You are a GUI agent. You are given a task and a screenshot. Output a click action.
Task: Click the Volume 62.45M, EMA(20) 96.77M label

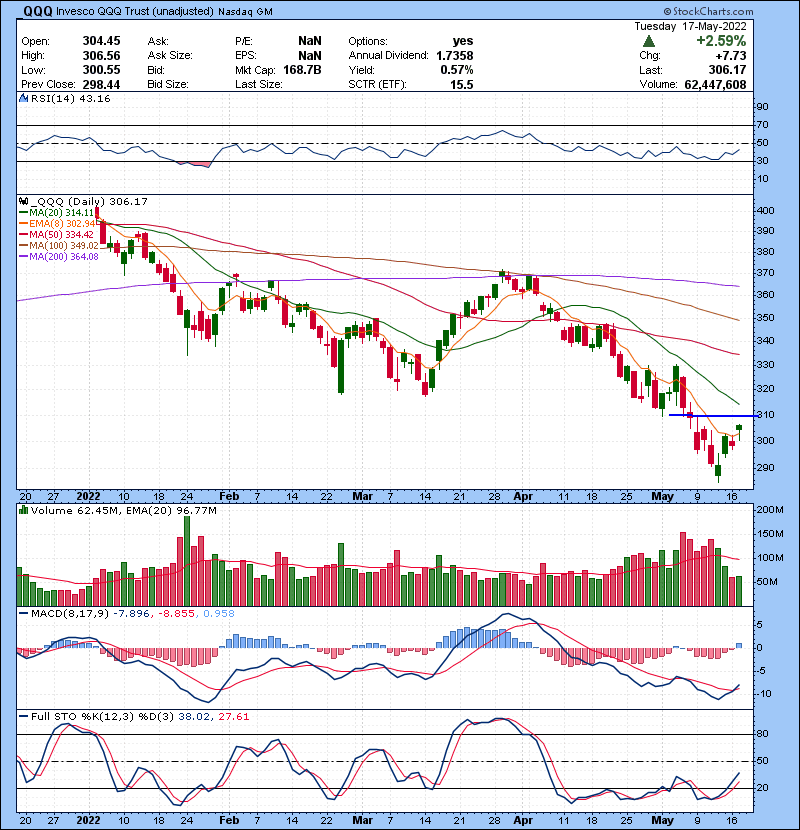[123, 511]
